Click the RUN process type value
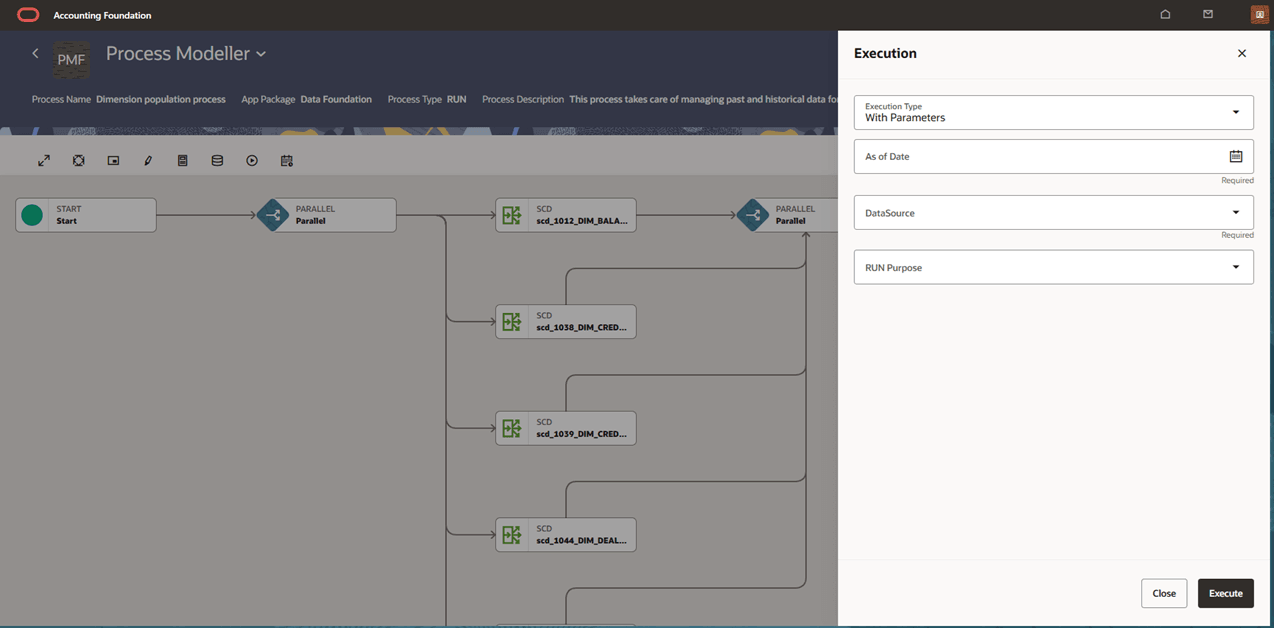The width and height of the screenshot is (1274, 628). click(457, 99)
